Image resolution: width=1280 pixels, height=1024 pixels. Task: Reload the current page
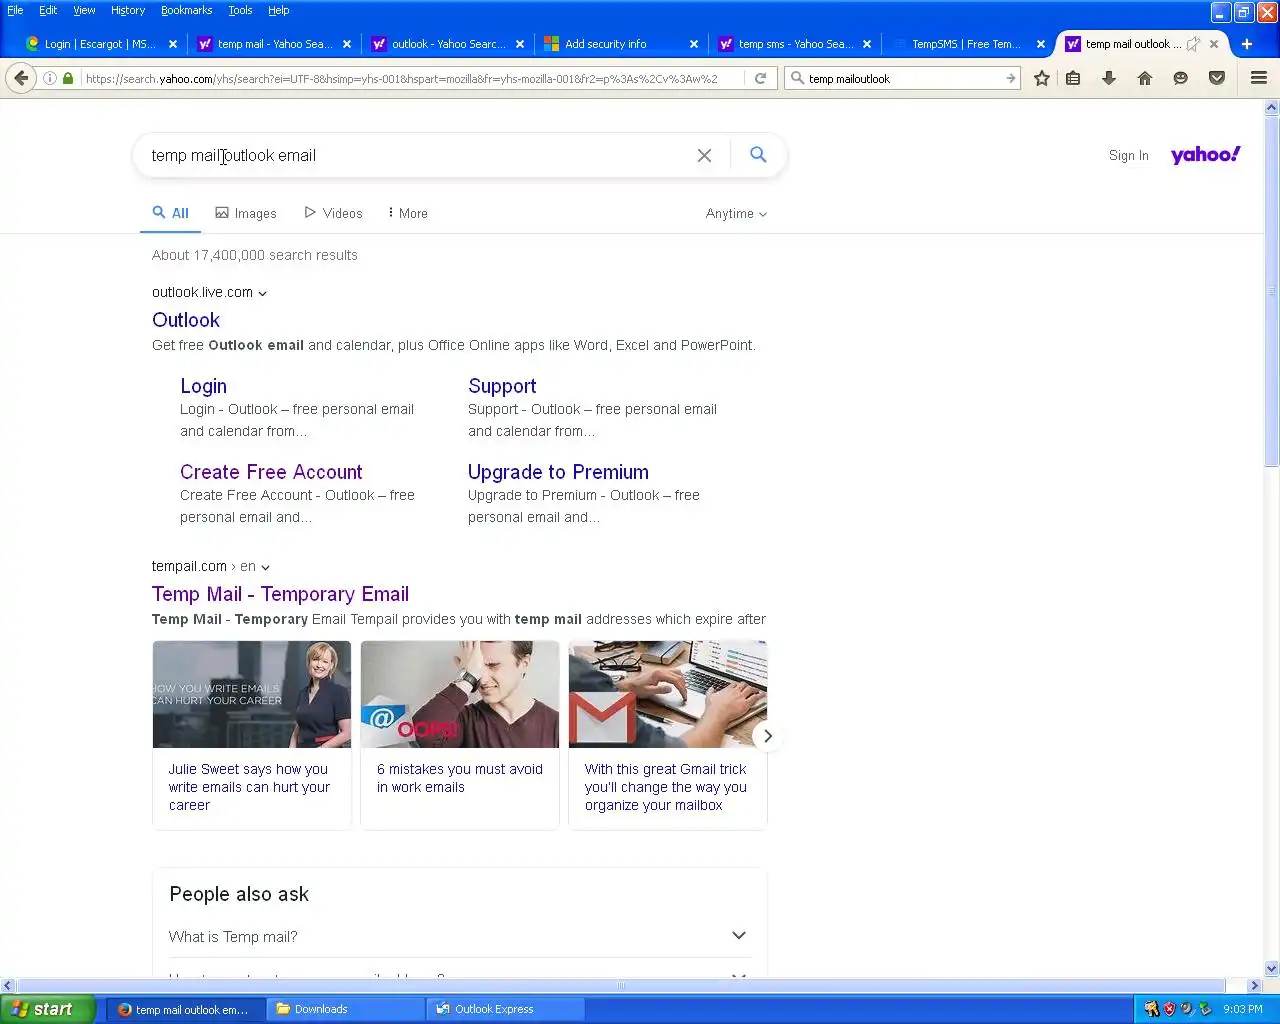760,78
